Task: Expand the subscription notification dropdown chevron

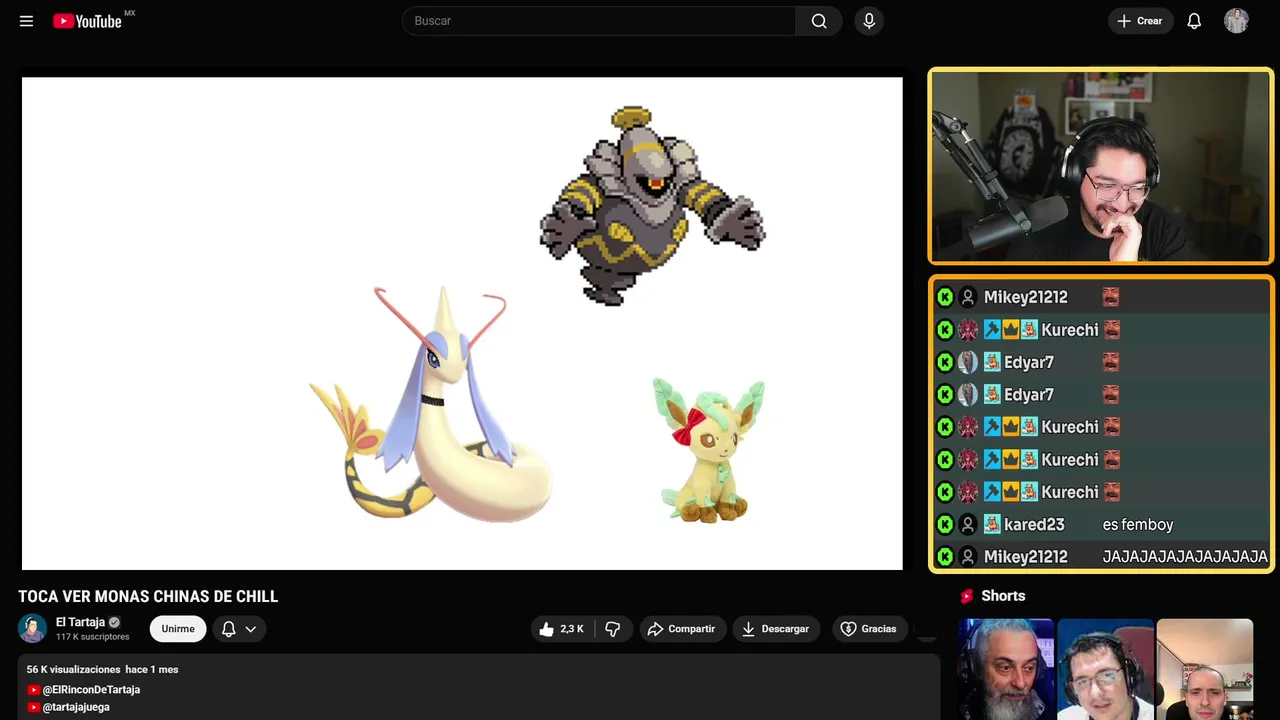Action: tap(251, 629)
